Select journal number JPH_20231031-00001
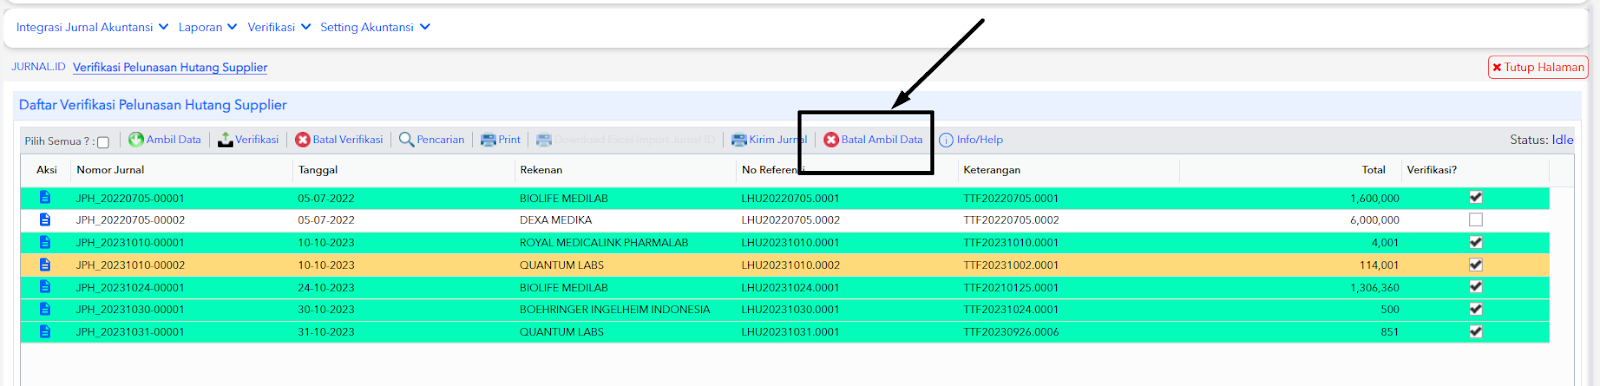 pos(130,332)
